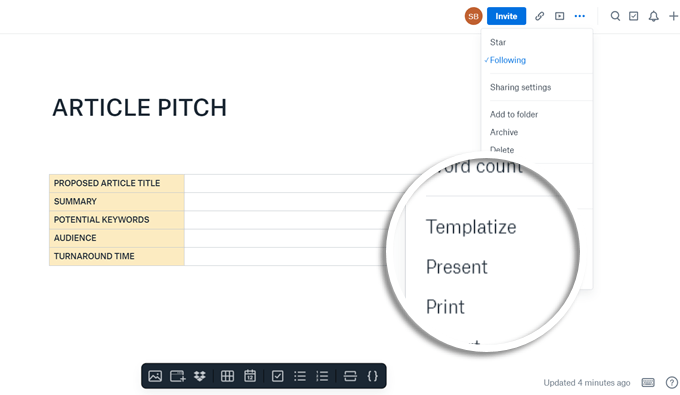Insert numbered list icon
The height and width of the screenshot is (395, 680).
click(322, 376)
